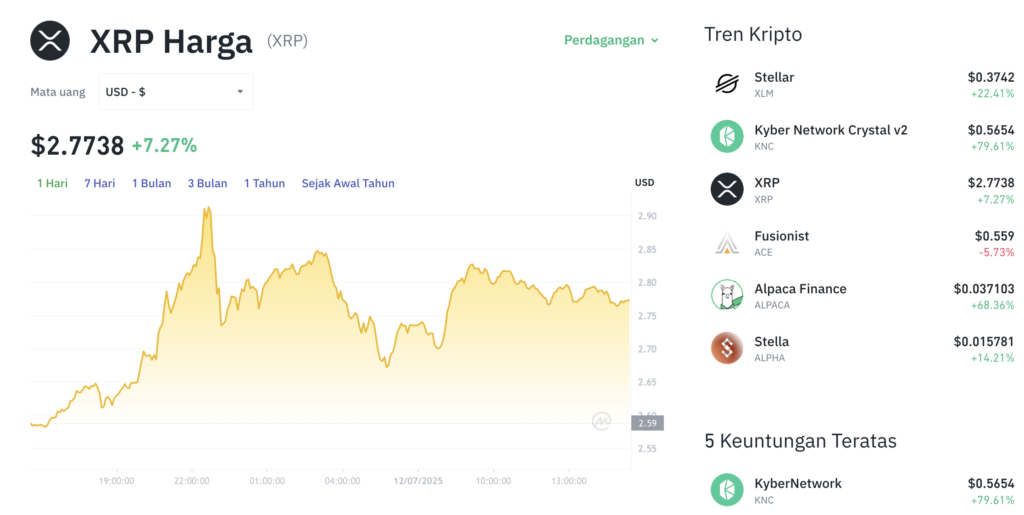Switch chart to 1 Bulan
The width and height of the screenshot is (1024, 515).
point(152,183)
